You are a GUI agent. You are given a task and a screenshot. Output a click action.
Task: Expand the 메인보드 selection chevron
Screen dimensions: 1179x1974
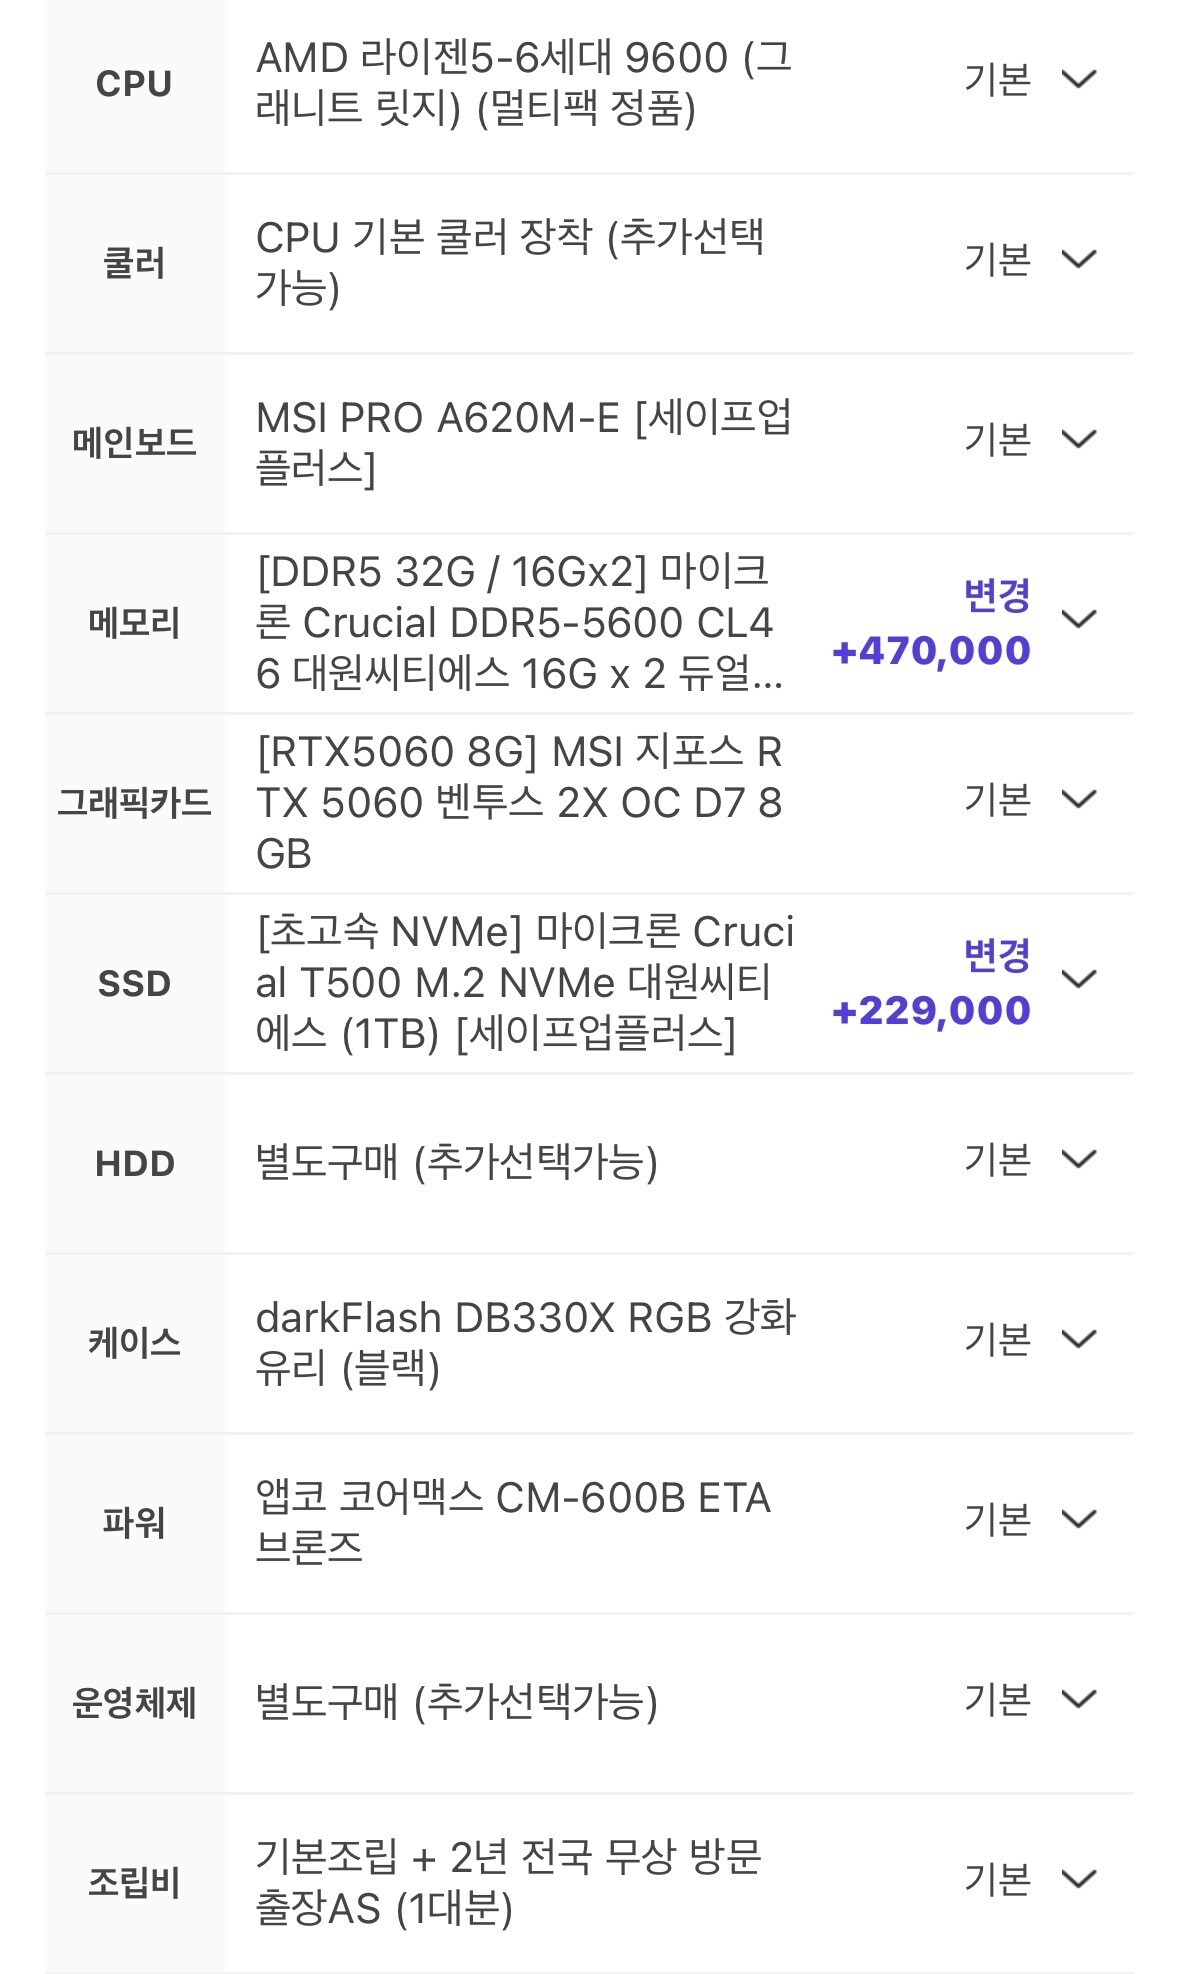click(1078, 439)
